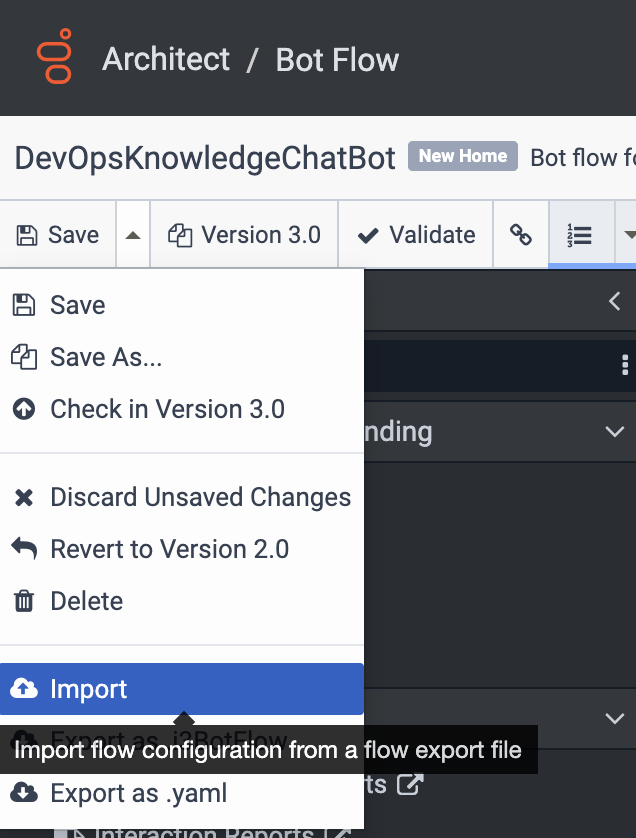Choose Export as .yaml
This screenshot has width=636, height=838.
138,793
